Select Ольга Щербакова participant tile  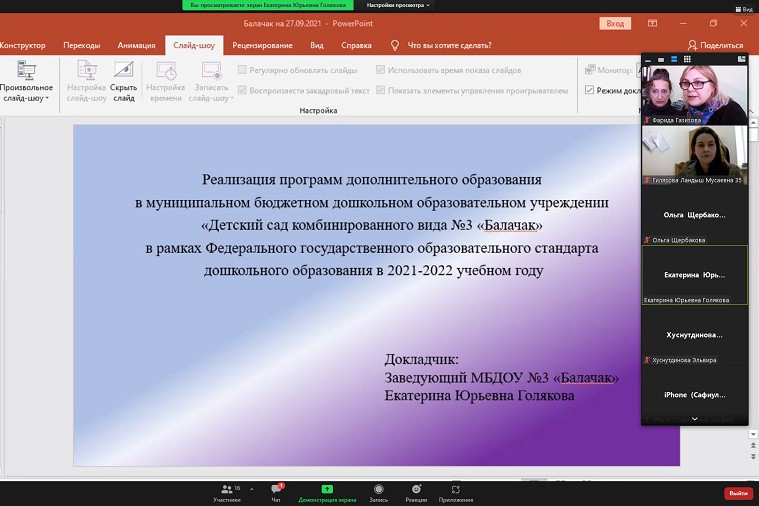(x=695, y=215)
